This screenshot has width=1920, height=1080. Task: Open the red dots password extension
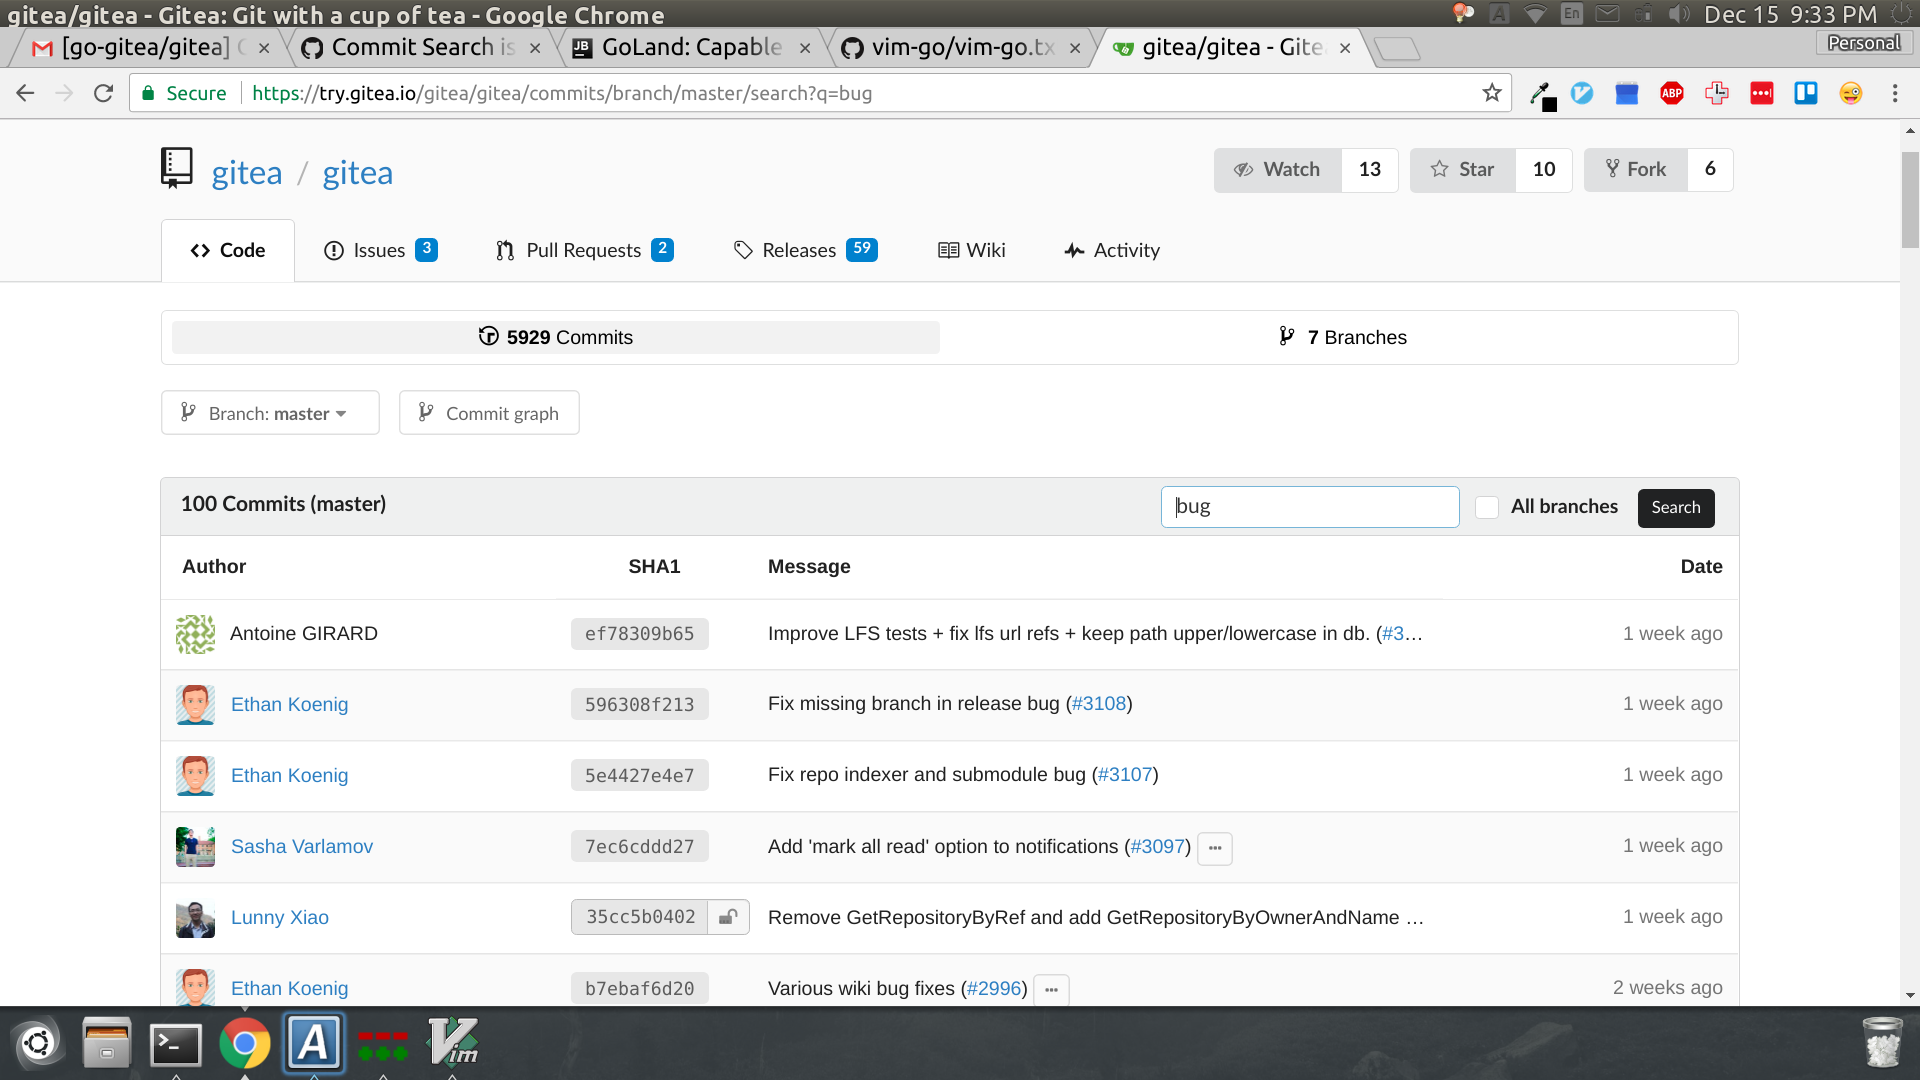(1762, 93)
